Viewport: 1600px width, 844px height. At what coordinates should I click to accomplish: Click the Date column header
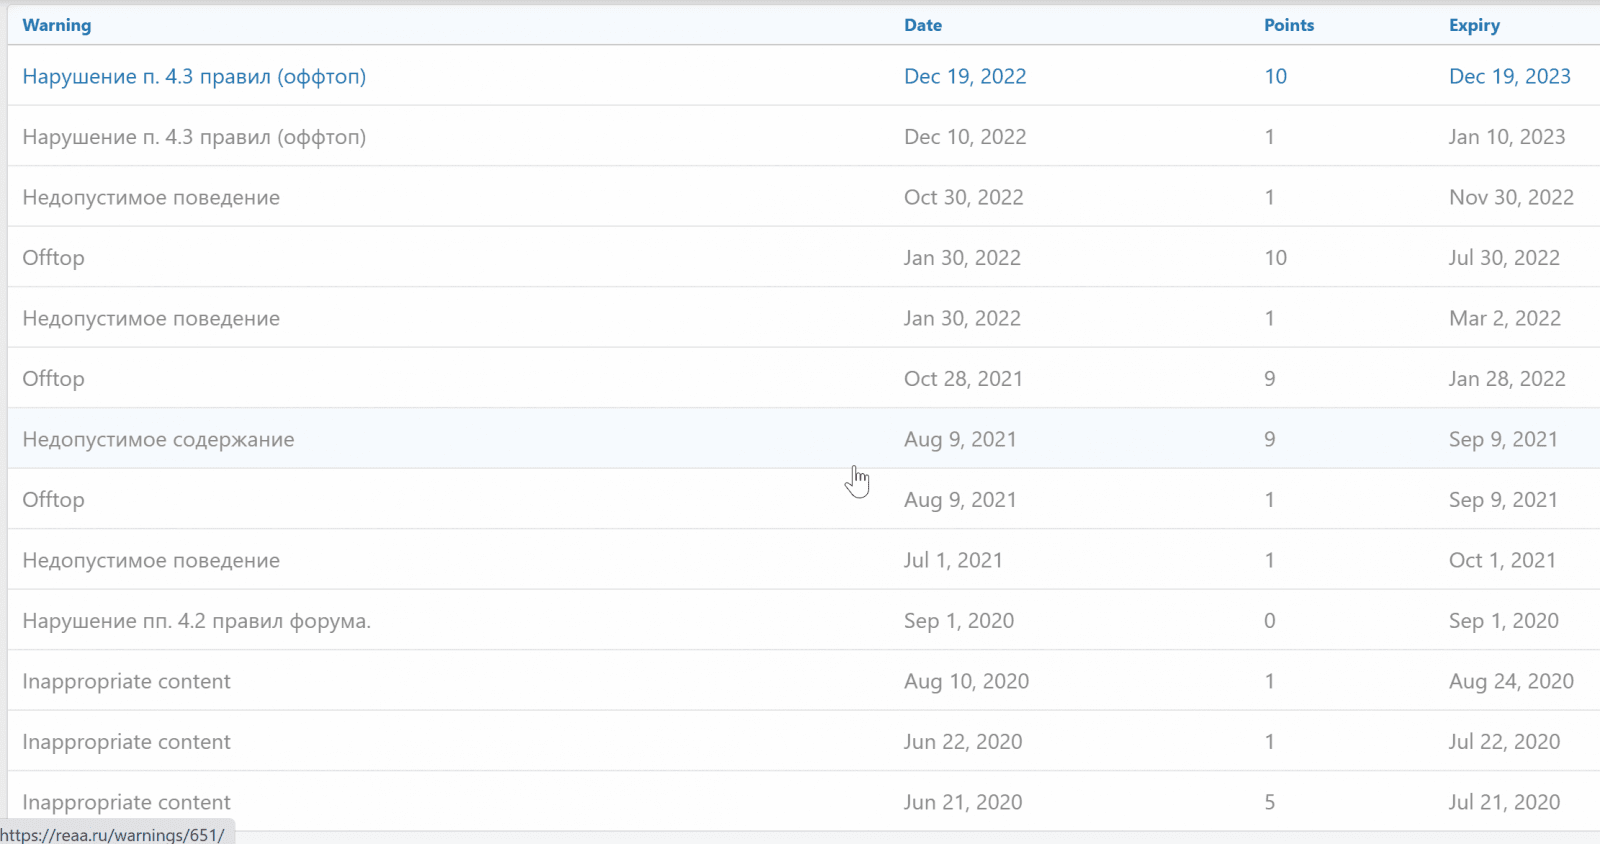(922, 26)
